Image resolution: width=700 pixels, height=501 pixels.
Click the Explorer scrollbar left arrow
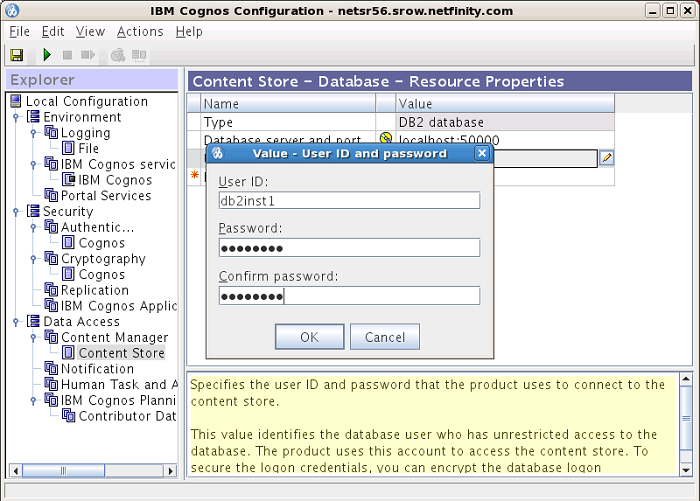click(x=16, y=471)
